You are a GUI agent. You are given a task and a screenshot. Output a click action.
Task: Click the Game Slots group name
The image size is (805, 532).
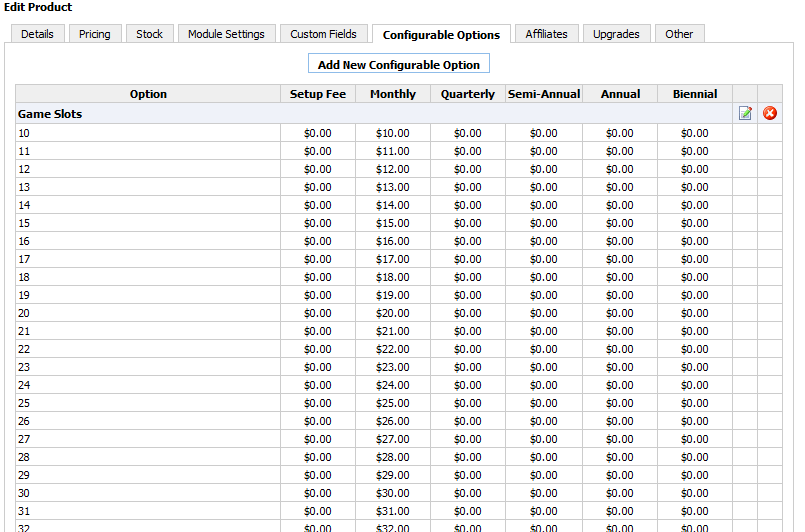tap(50, 114)
